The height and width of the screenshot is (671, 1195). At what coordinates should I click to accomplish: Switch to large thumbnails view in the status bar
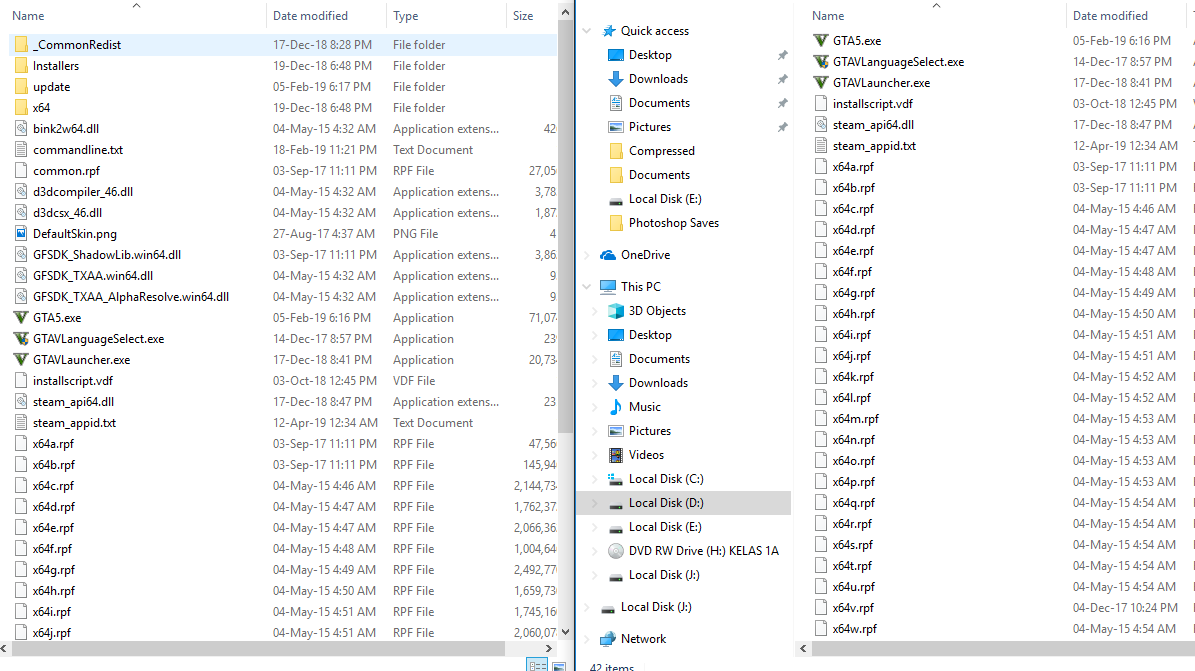560,664
